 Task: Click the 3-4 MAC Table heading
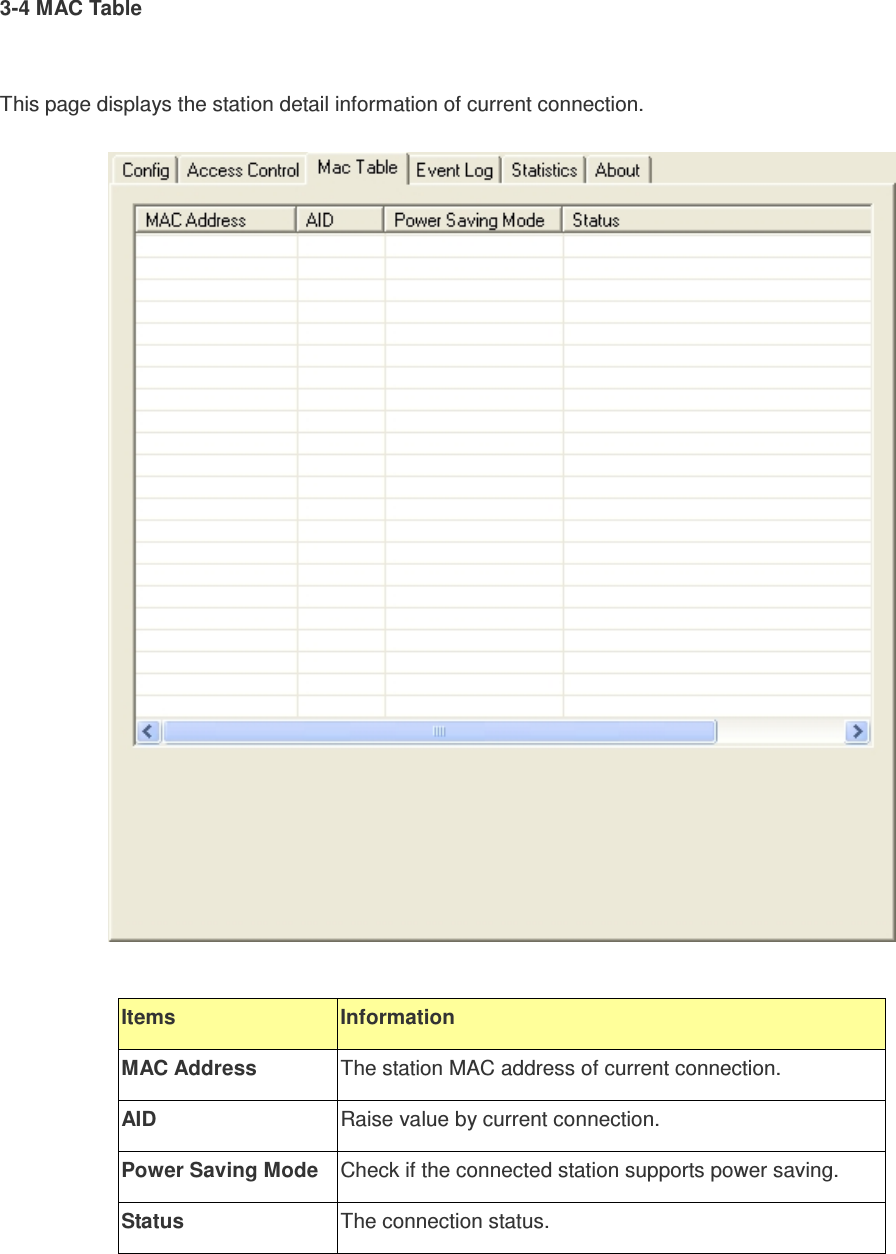(70, 11)
